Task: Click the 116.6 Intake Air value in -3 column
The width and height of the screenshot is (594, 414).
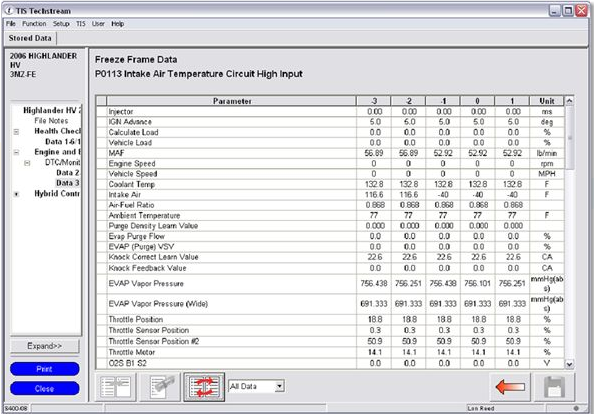Action: point(374,195)
